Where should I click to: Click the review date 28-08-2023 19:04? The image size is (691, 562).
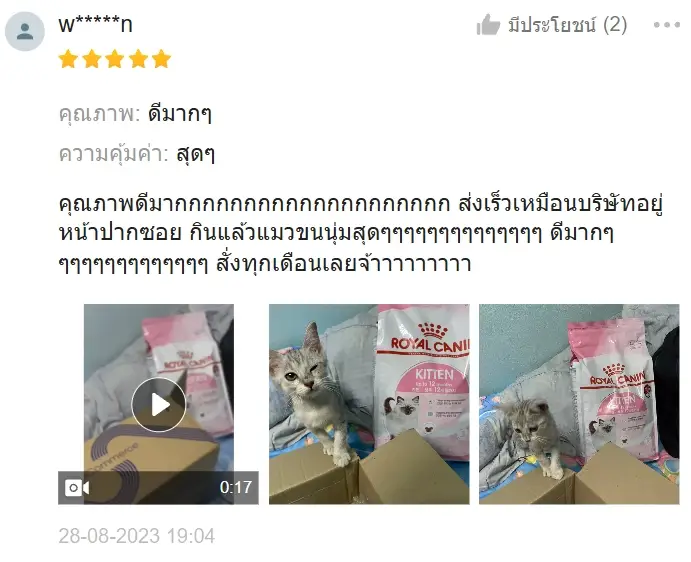tap(137, 536)
